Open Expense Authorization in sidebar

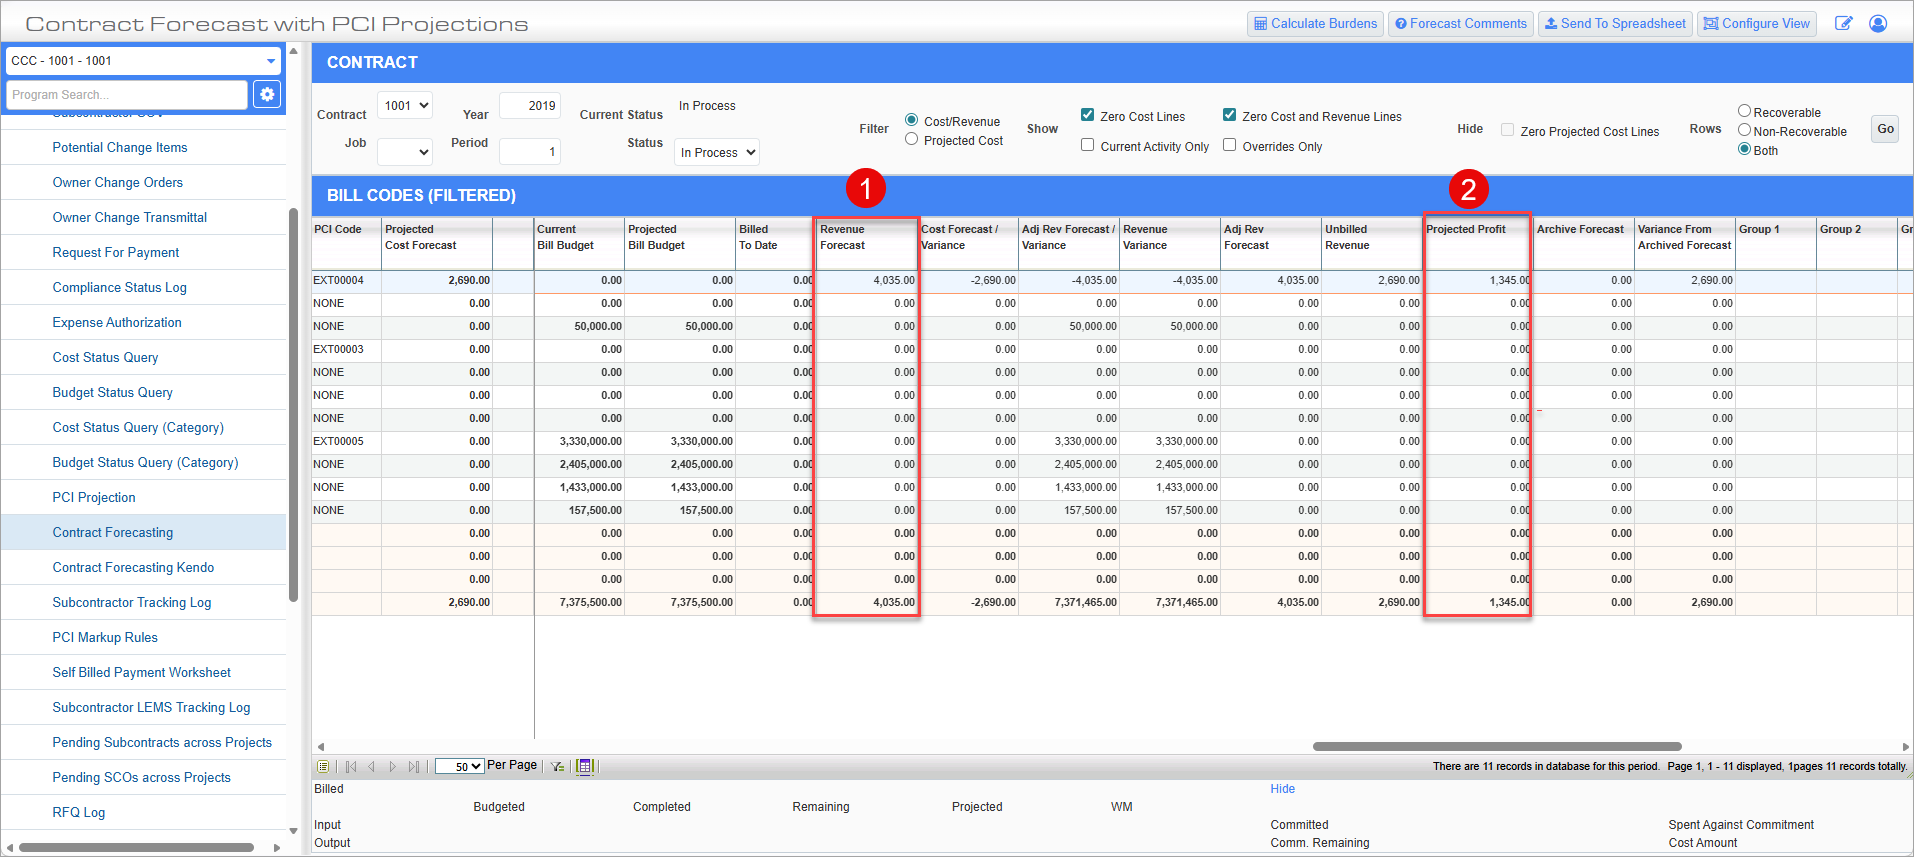[x=117, y=322]
